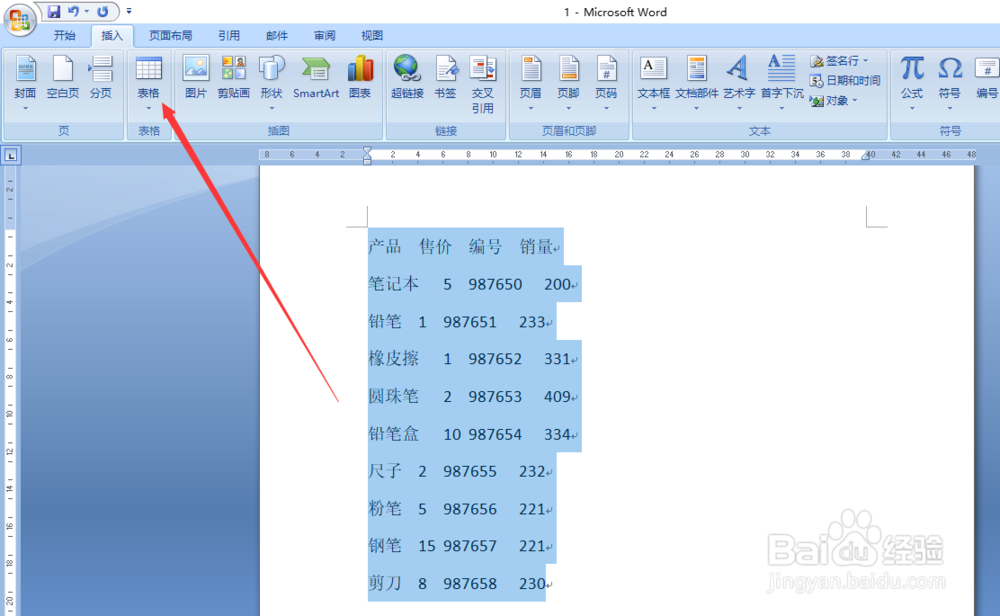The image size is (1000, 616).
Task: Click the tab stop selector on ruler
Action: coord(11,155)
